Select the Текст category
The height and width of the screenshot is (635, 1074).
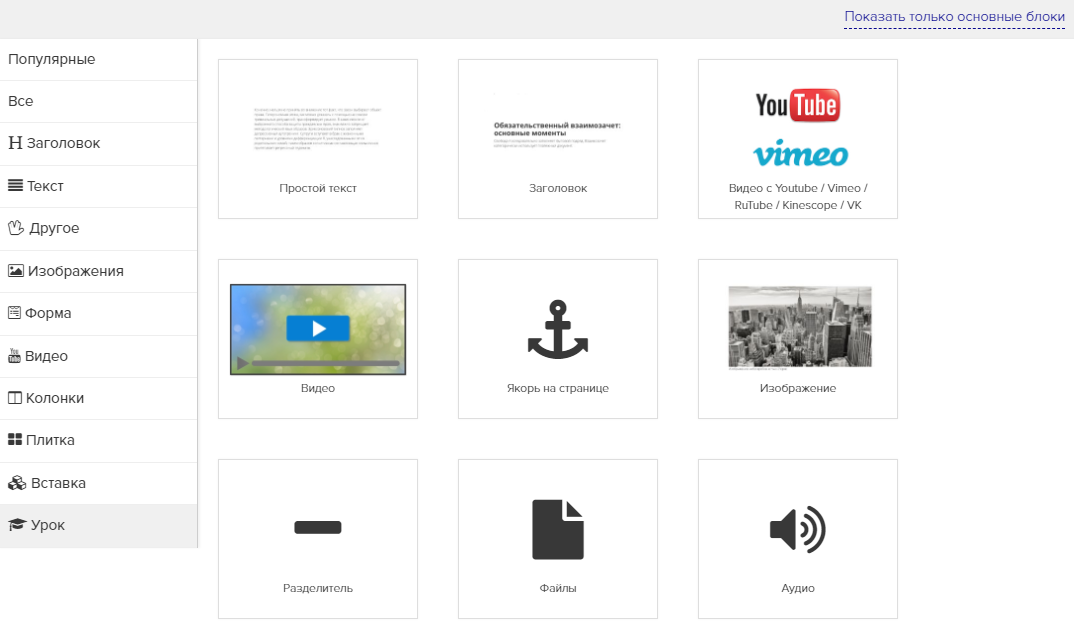click(45, 186)
